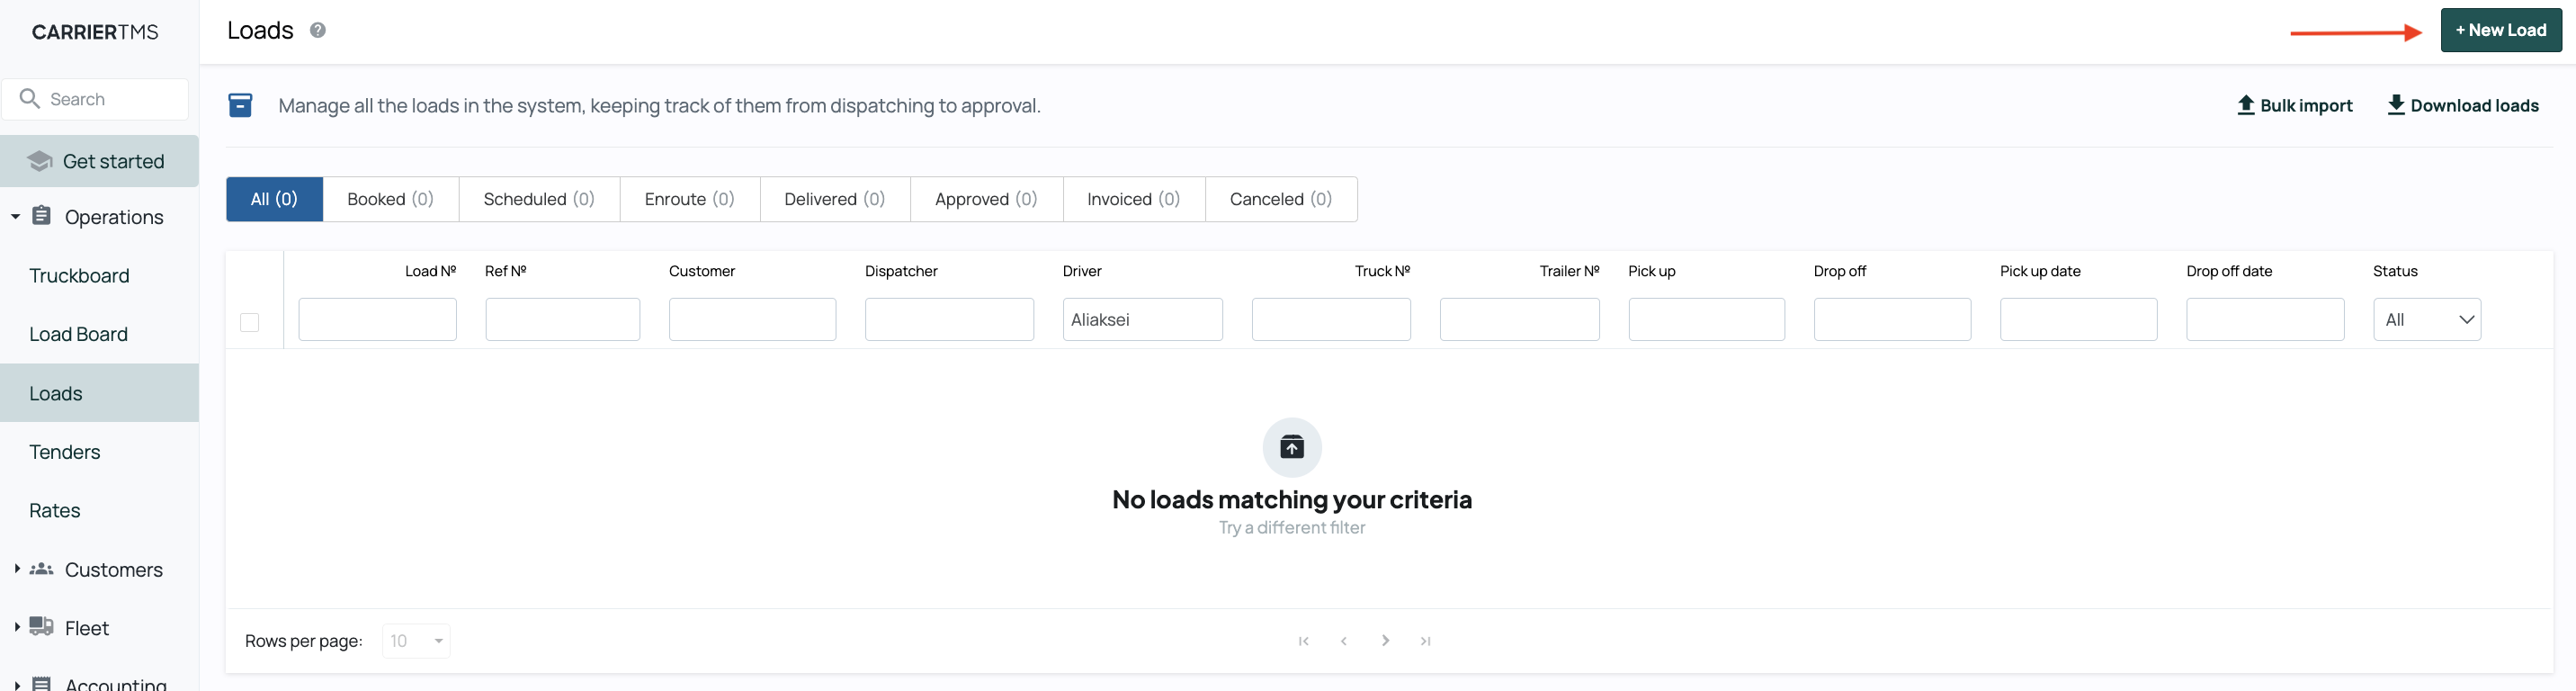Screen dimensions: 2576x691
Task: Click the Pick up date filter field
Action: coord(2078,320)
